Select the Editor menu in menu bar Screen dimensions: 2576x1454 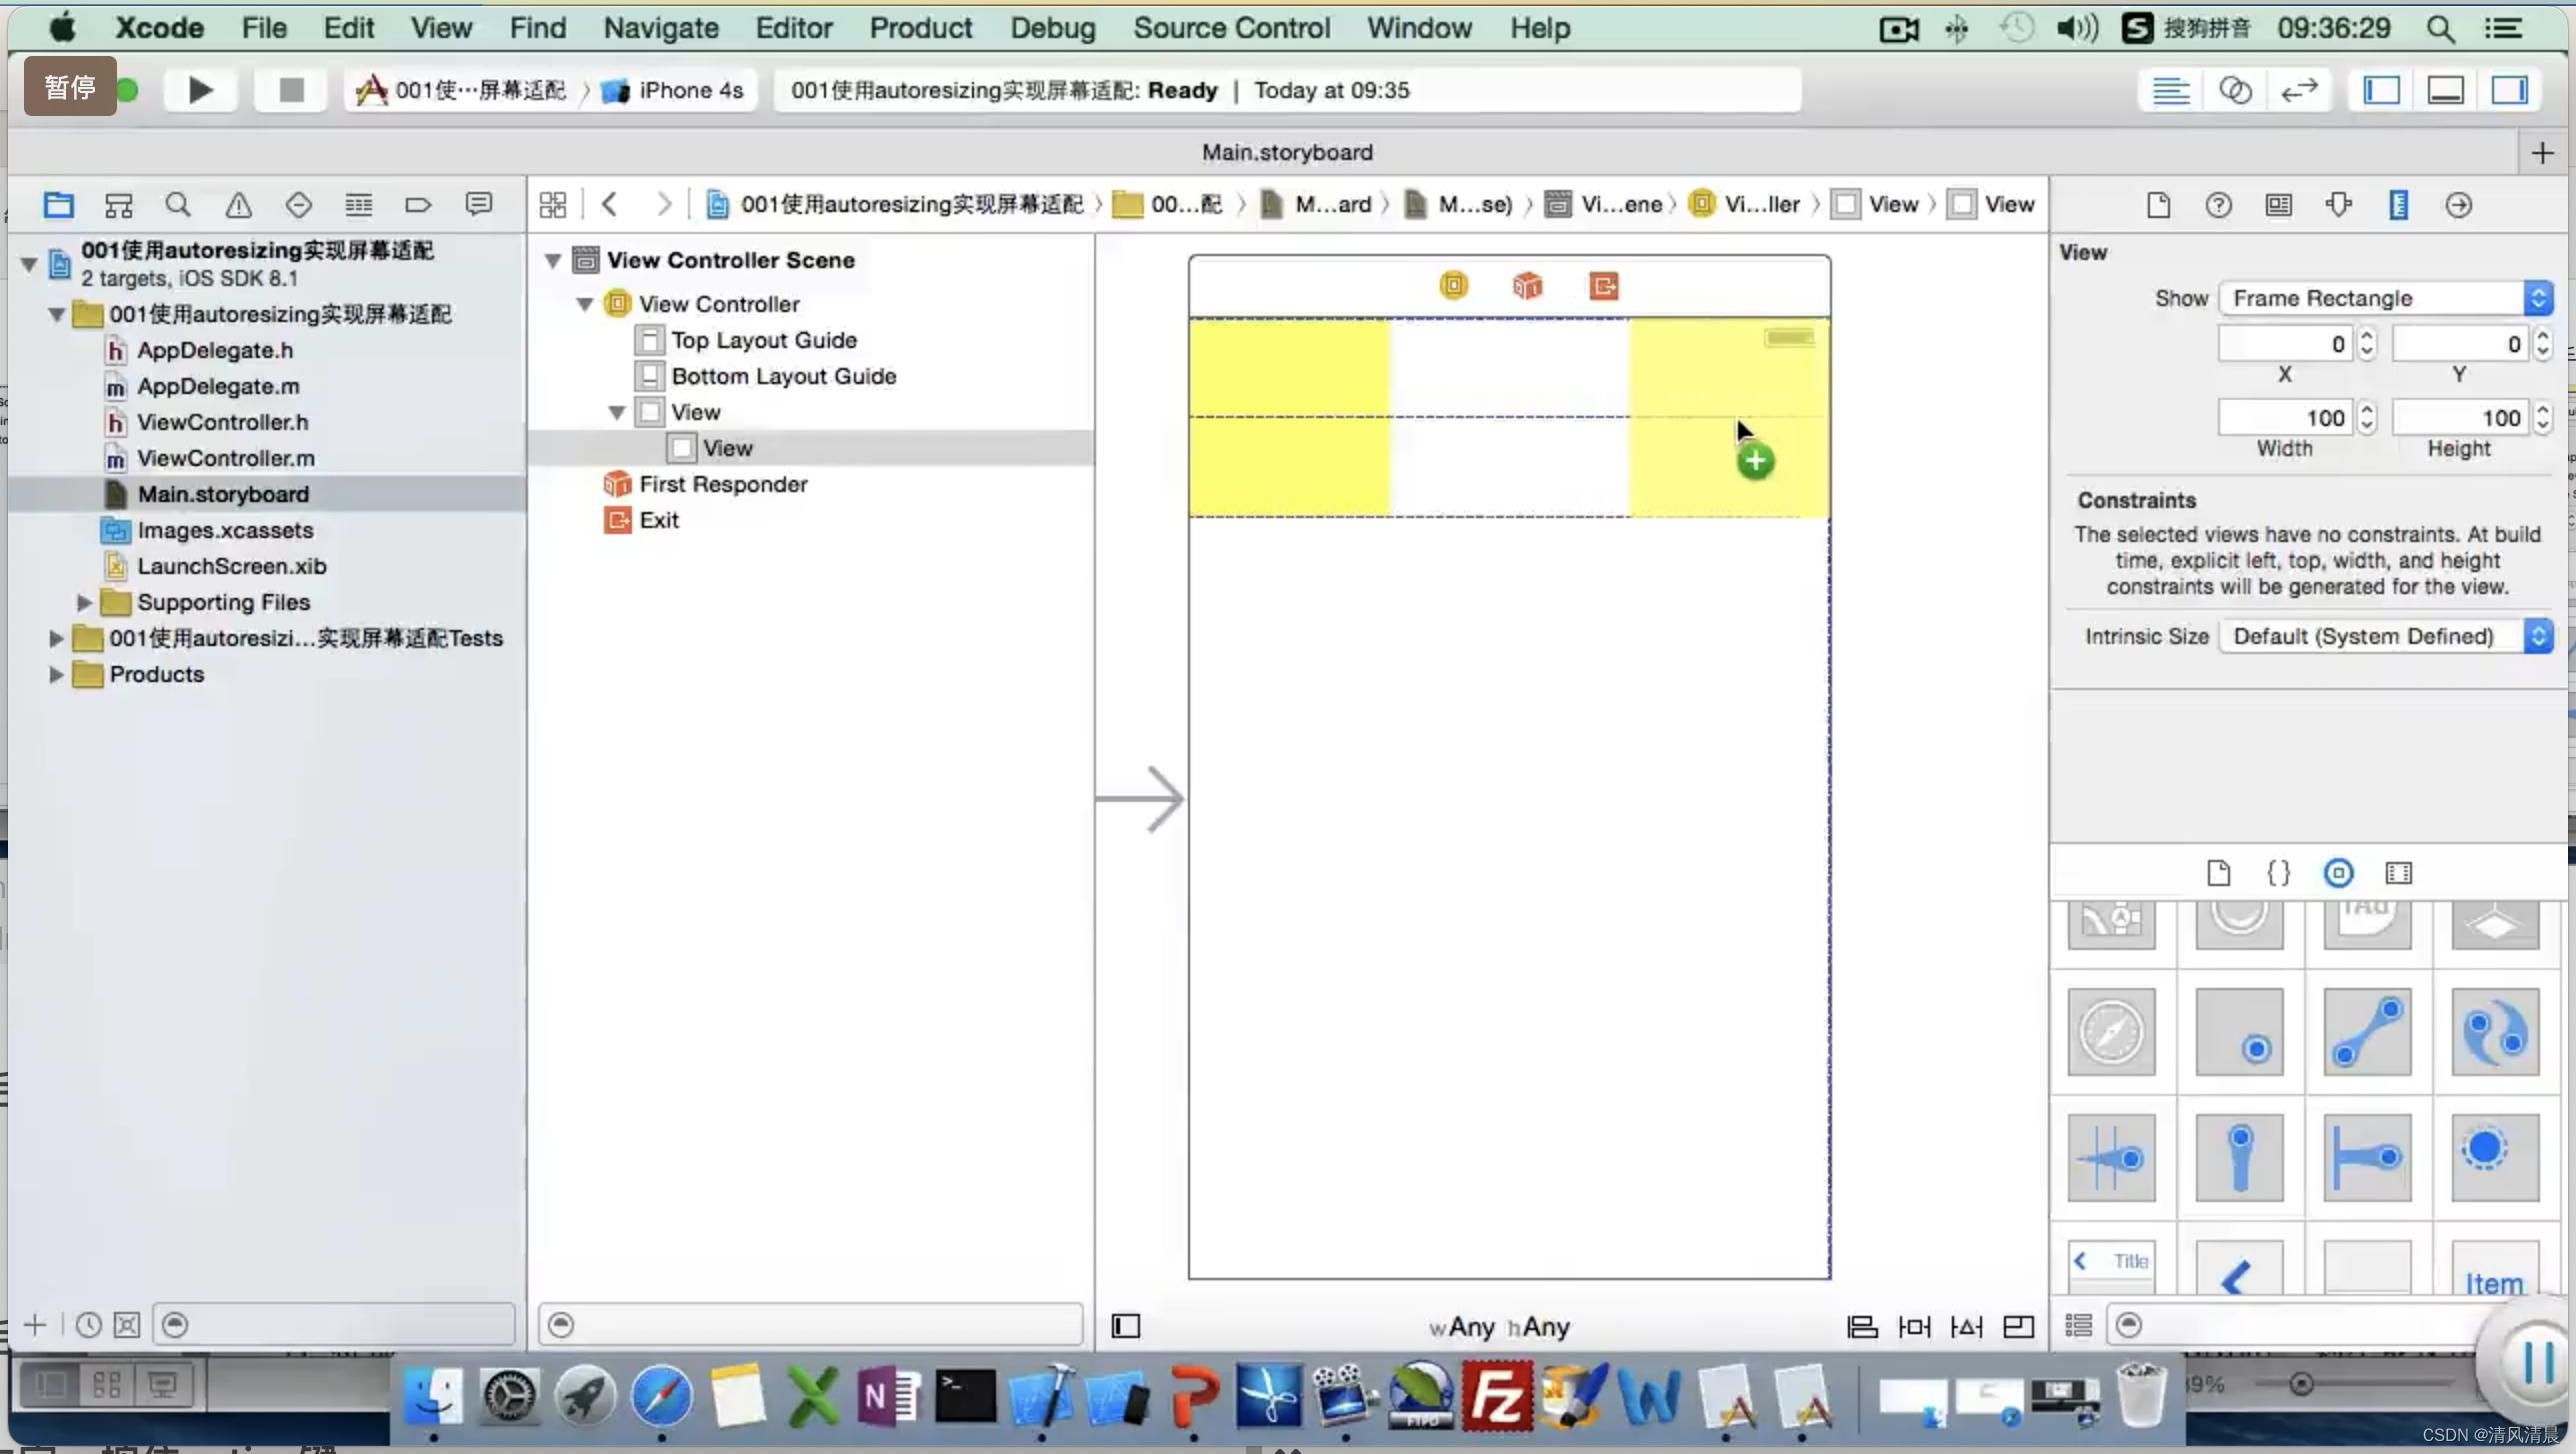(x=794, y=28)
